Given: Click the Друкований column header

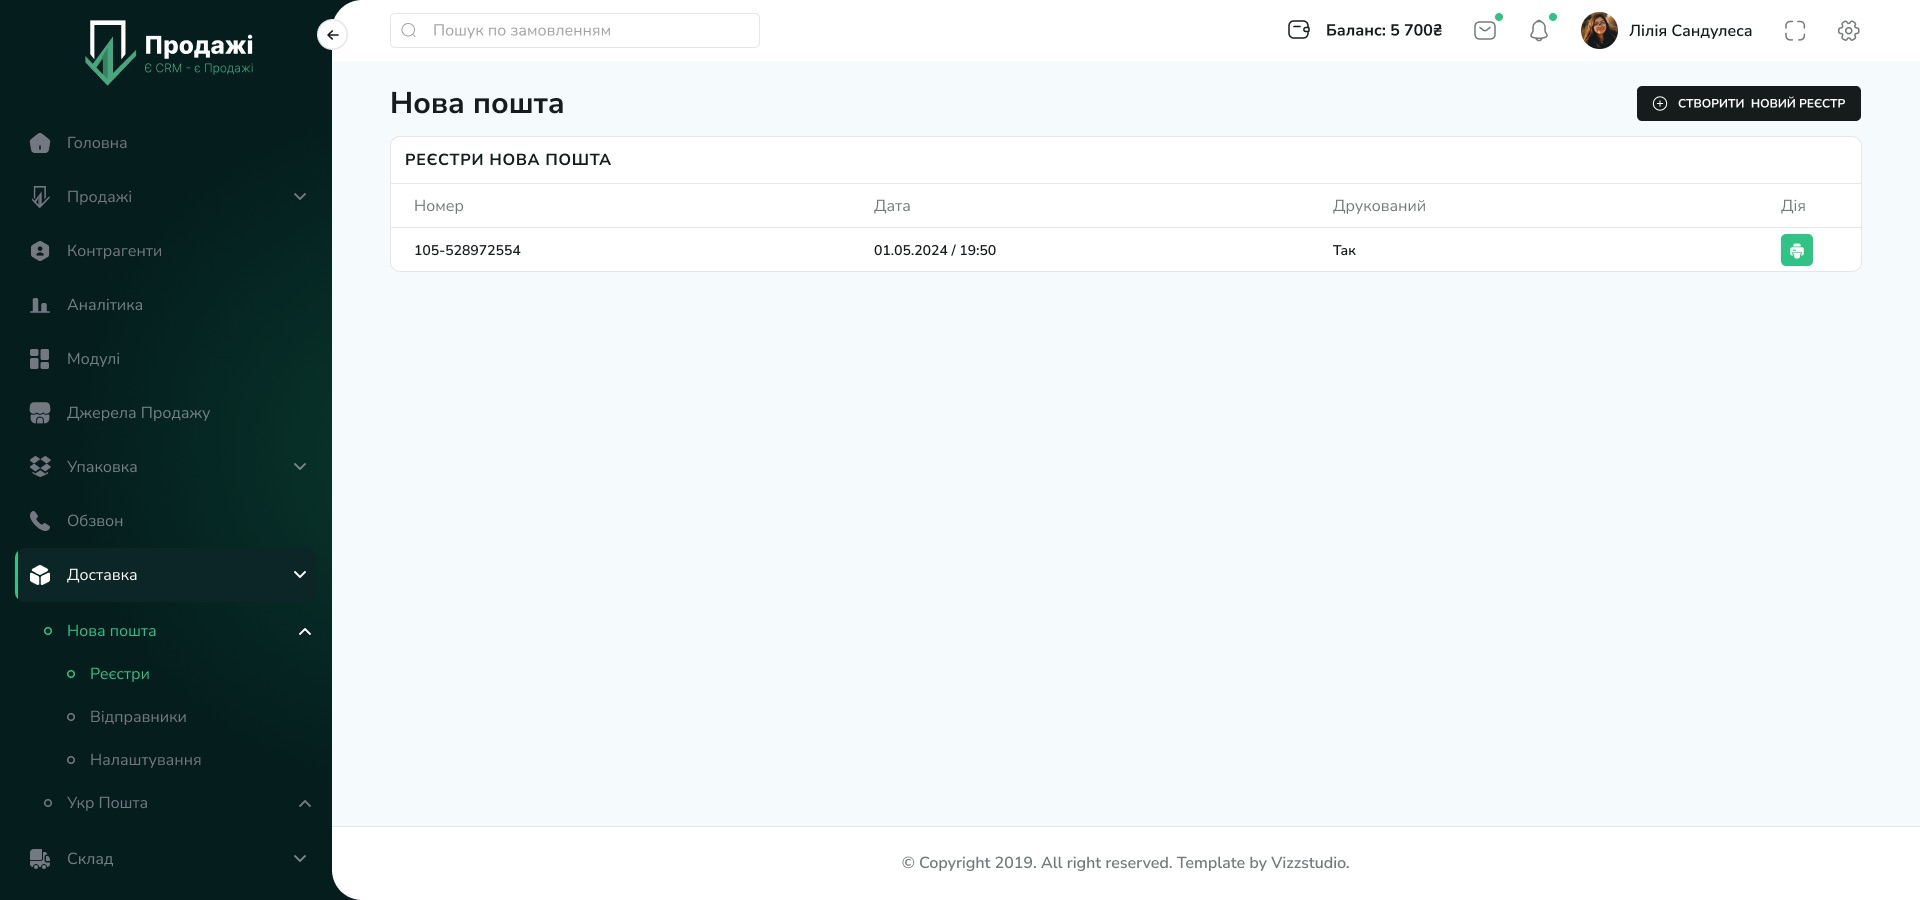Looking at the screenshot, I should click(x=1379, y=206).
